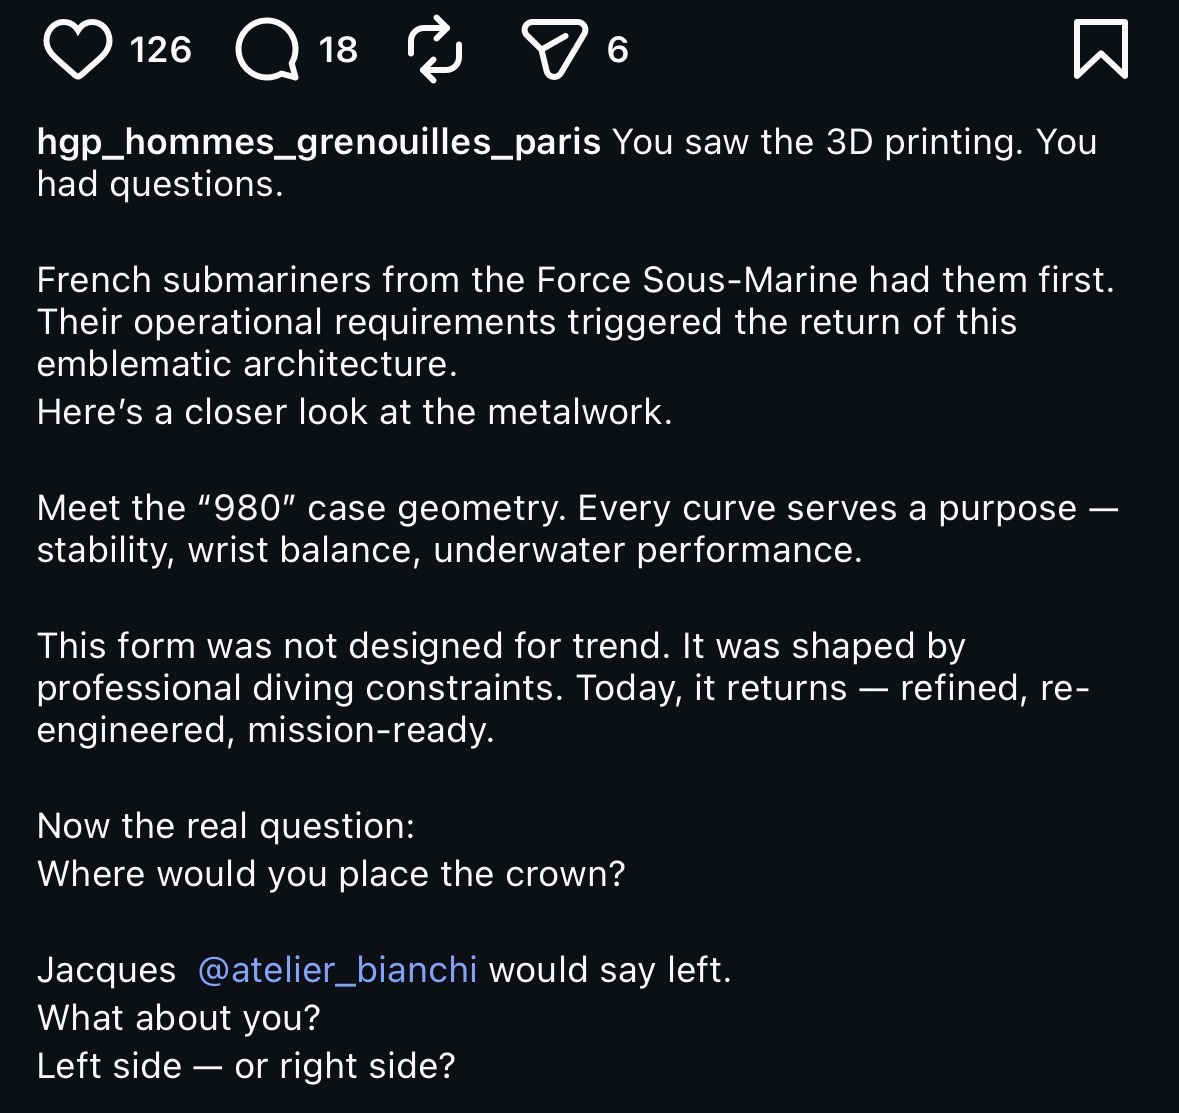Tap the share count of 6

[617, 50]
